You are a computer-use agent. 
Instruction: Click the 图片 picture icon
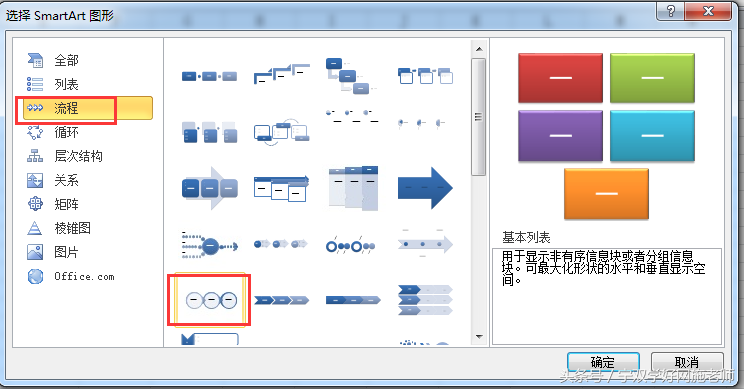pos(35,252)
